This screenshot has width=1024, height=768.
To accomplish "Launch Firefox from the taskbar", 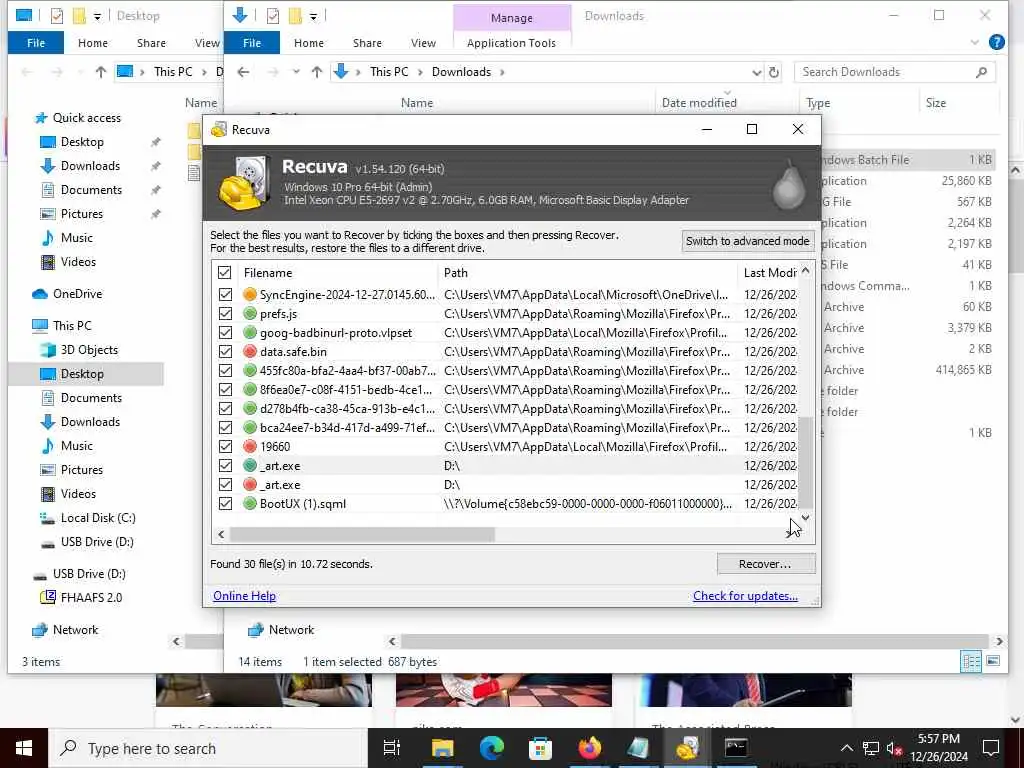I will 589,748.
